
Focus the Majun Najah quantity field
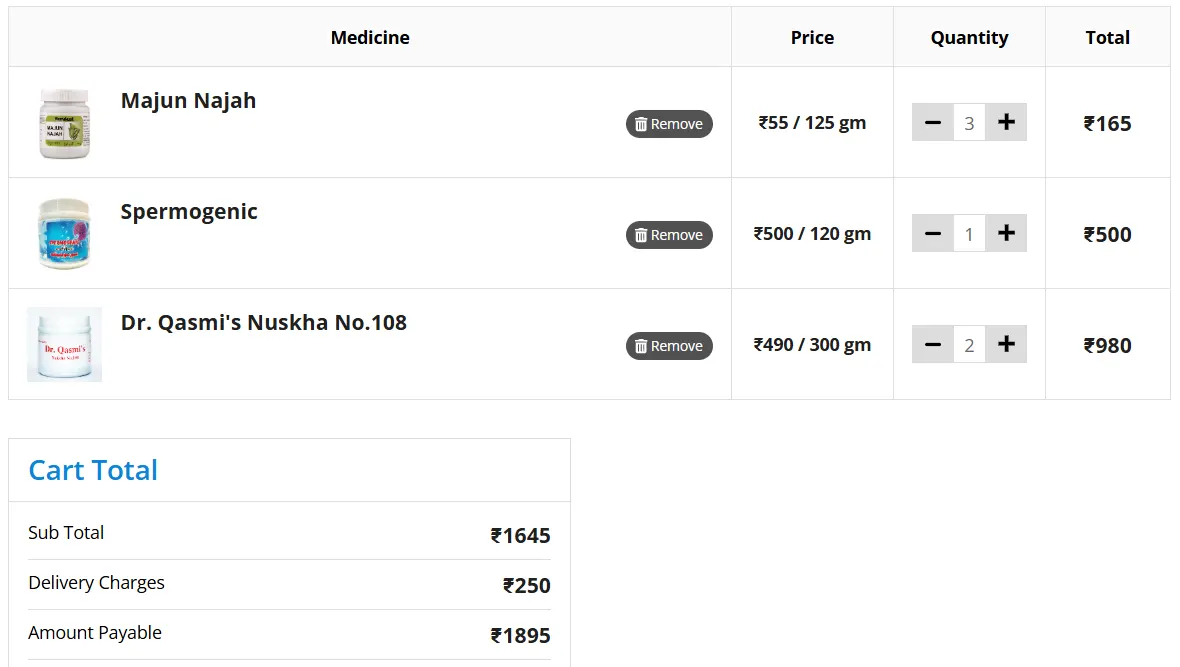coord(969,123)
